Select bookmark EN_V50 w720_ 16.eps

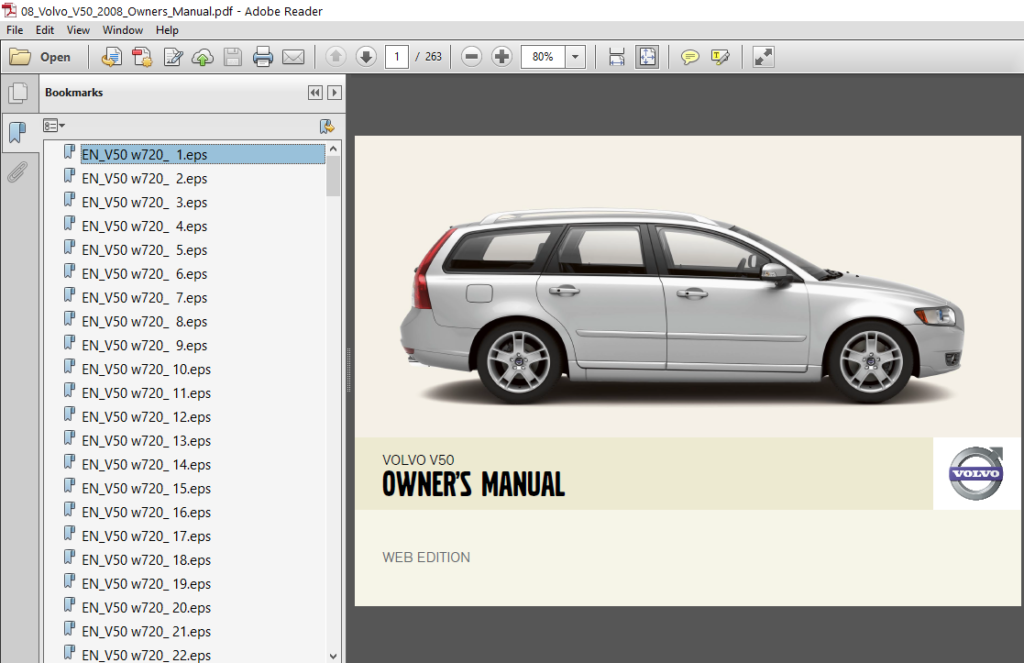pyautogui.click(x=146, y=512)
